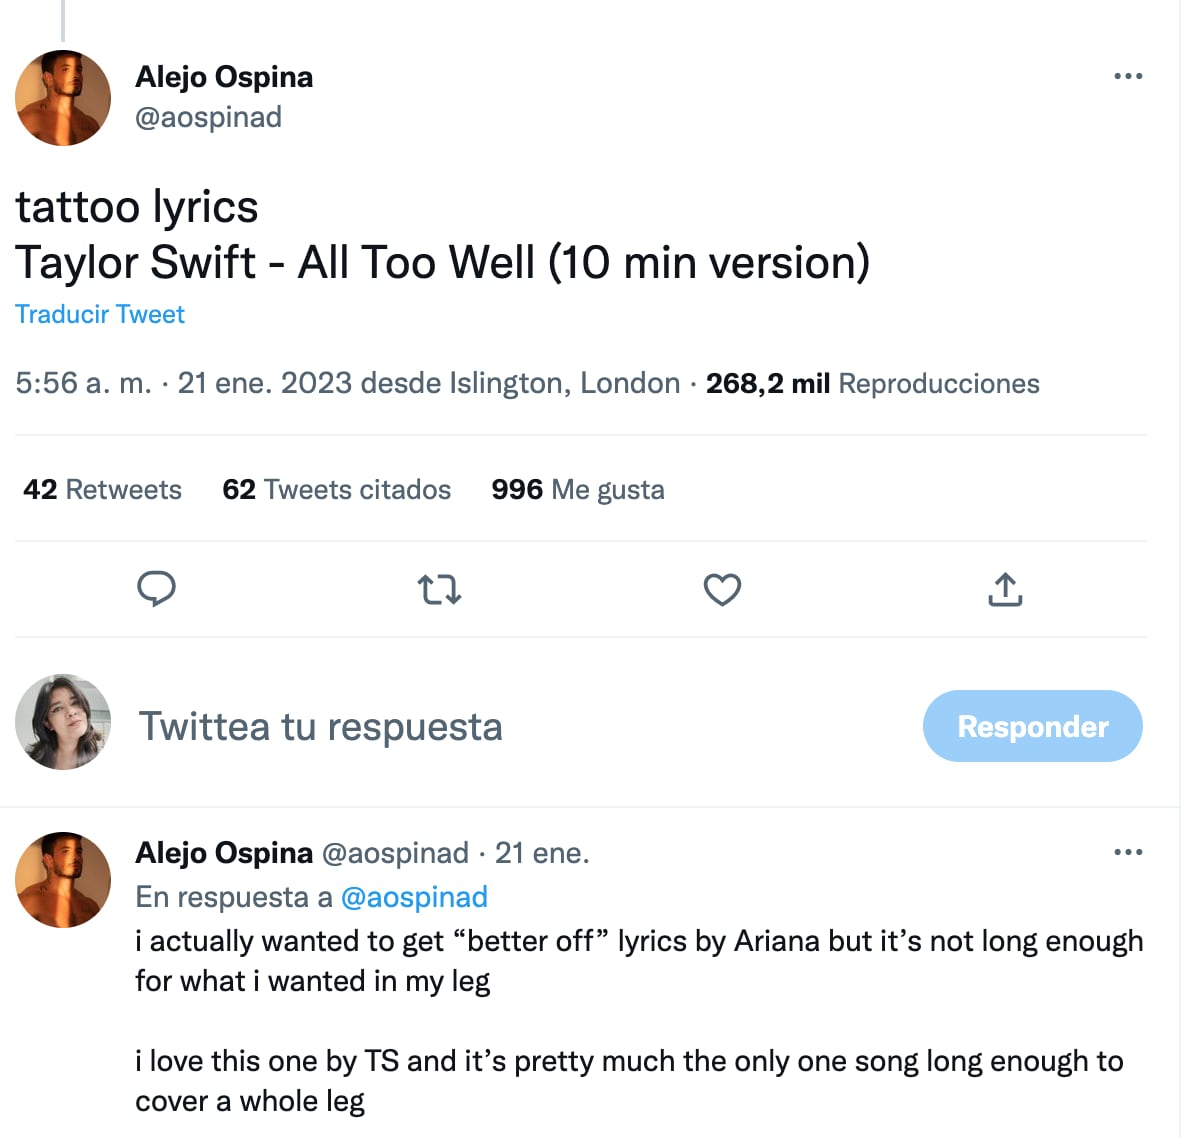Image resolution: width=1186 pixels, height=1138 pixels.
Task: View the 42 Retweets list
Action: [x=102, y=489]
